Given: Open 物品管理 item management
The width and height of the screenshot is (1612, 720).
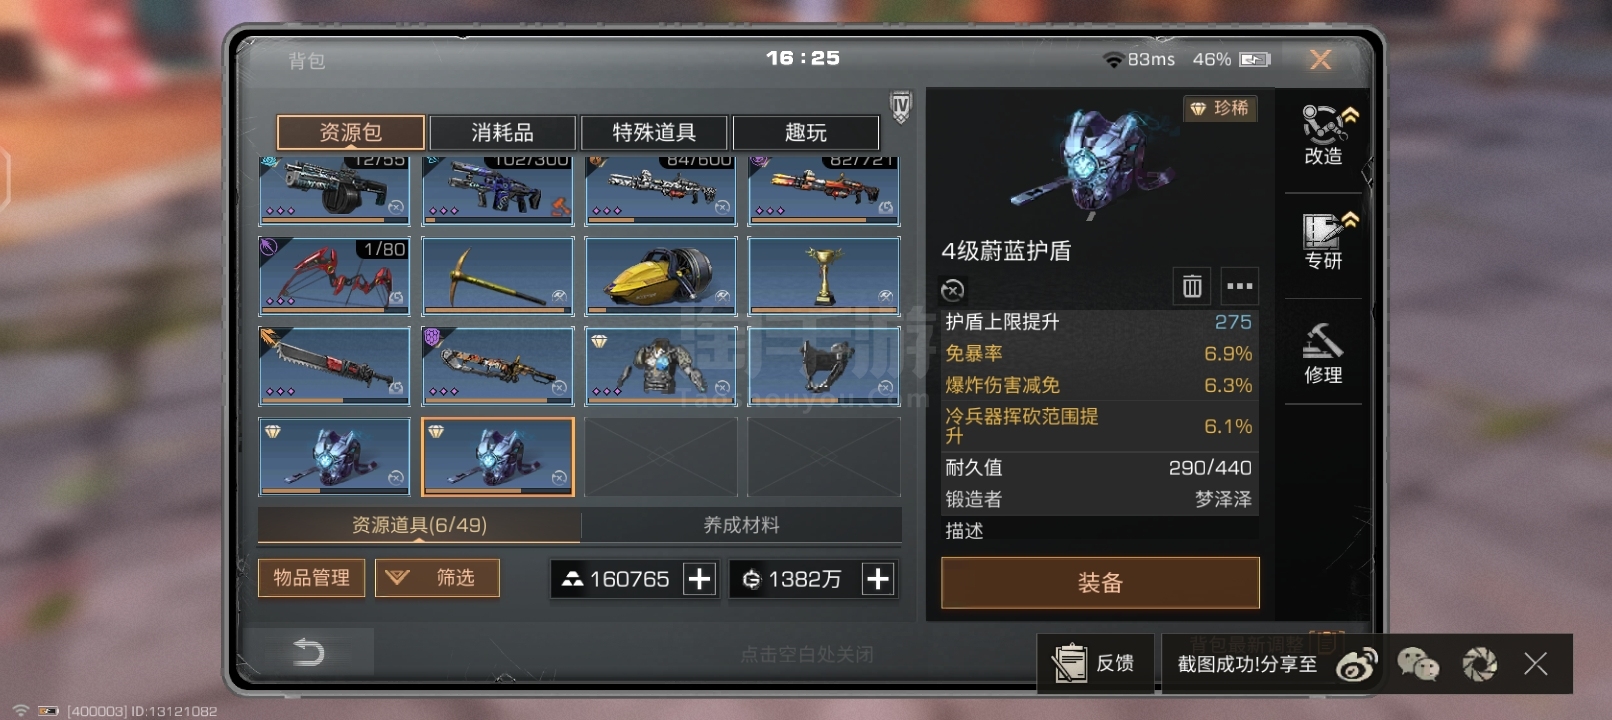Looking at the screenshot, I should tap(311, 578).
